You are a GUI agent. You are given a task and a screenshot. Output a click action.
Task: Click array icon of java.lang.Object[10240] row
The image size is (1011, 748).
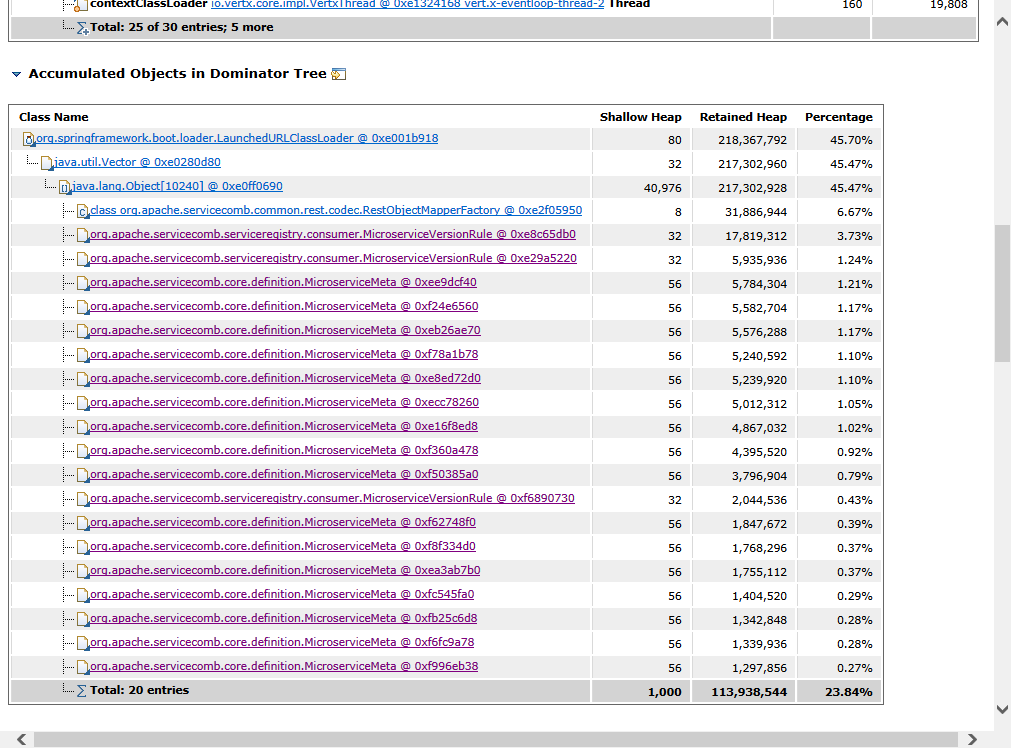pyautogui.click(x=64, y=187)
